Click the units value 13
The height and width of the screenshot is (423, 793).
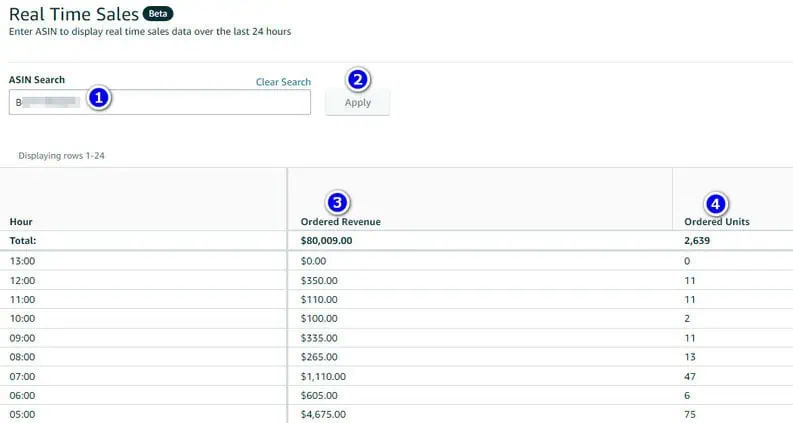pos(690,357)
